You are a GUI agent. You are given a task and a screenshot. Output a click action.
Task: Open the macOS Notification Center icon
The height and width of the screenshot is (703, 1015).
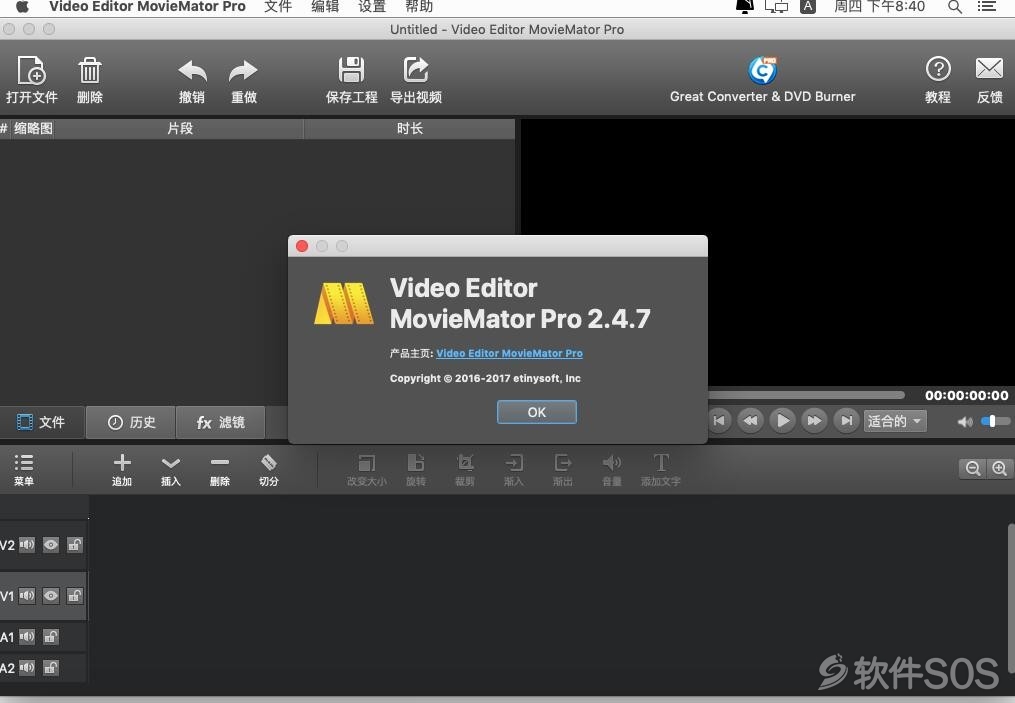coord(987,7)
